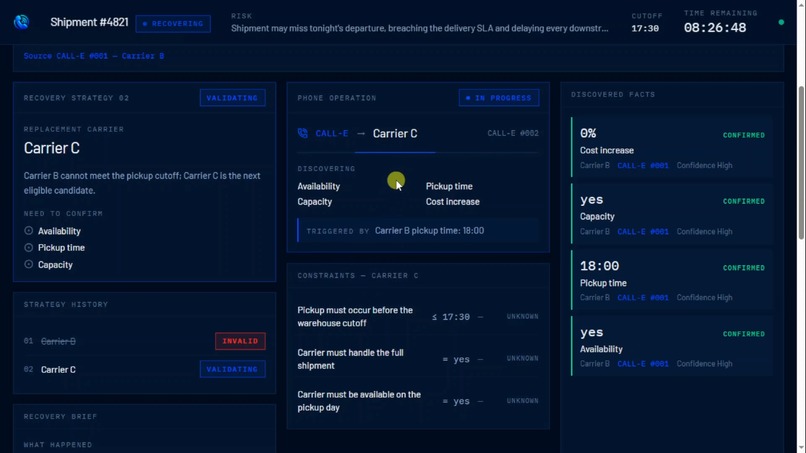
Task: Click the app logo icon
Action: click(x=22, y=22)
